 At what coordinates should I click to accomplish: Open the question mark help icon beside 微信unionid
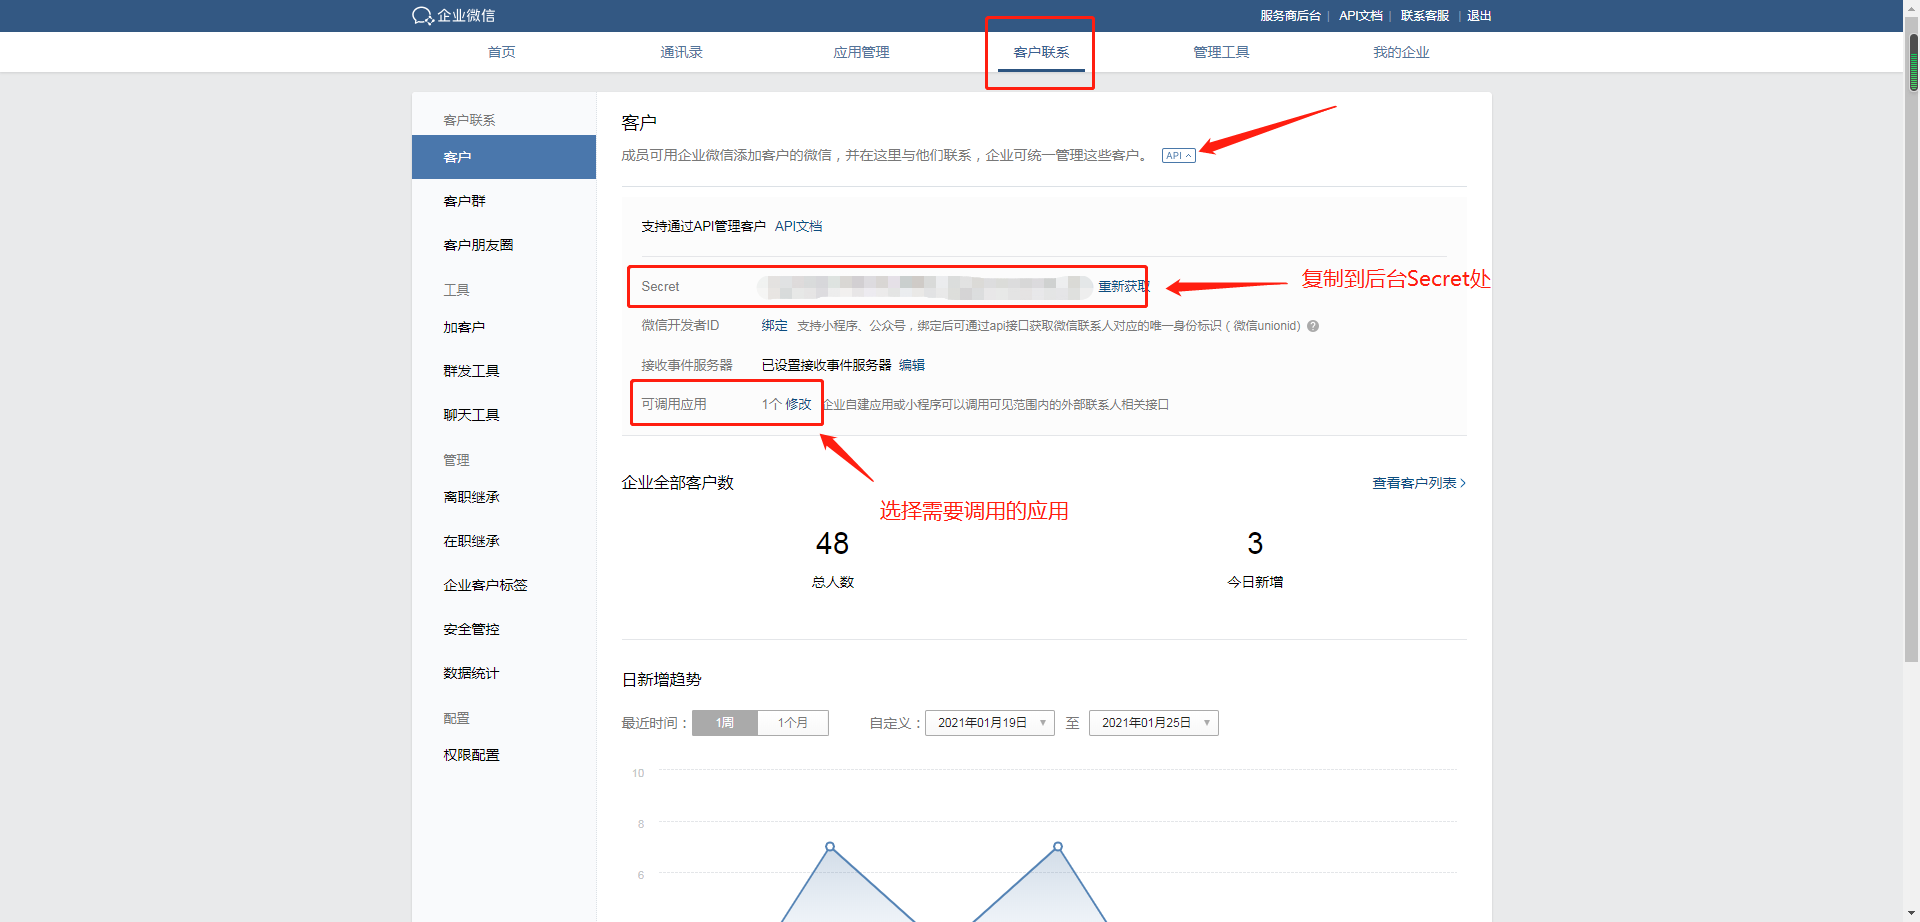(1313, 325)
